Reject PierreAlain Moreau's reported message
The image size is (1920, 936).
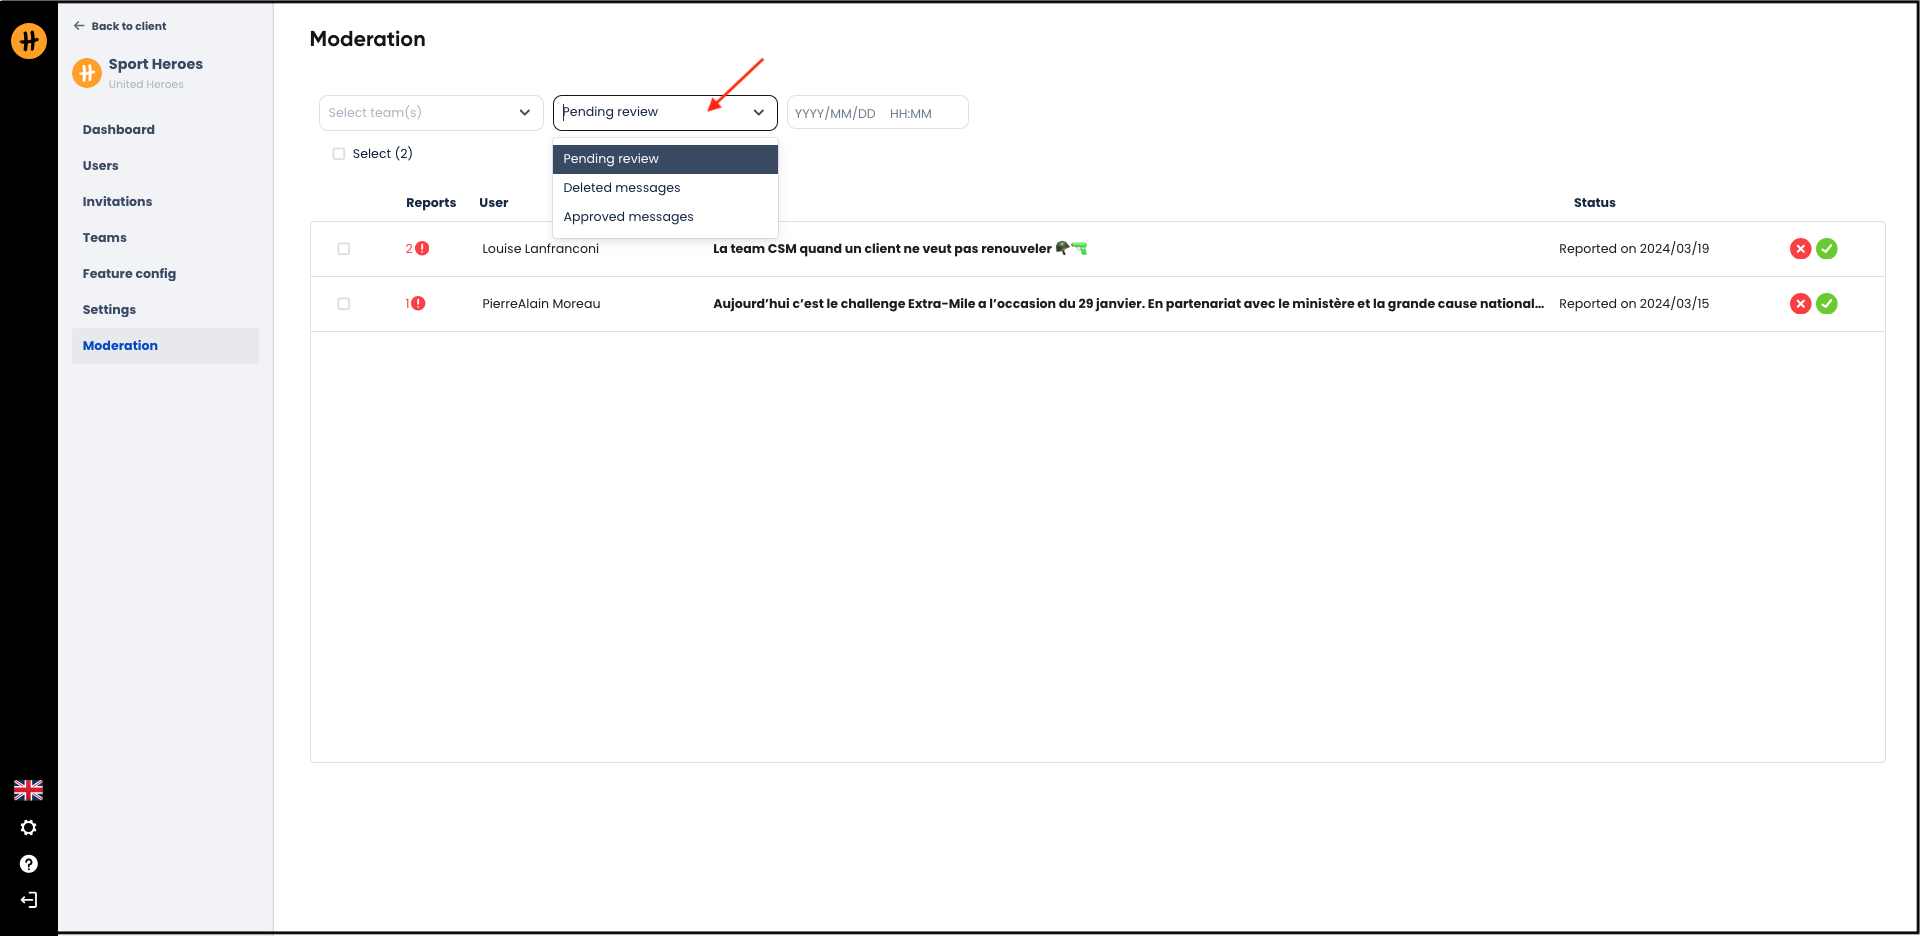[x=1800, y=304]
